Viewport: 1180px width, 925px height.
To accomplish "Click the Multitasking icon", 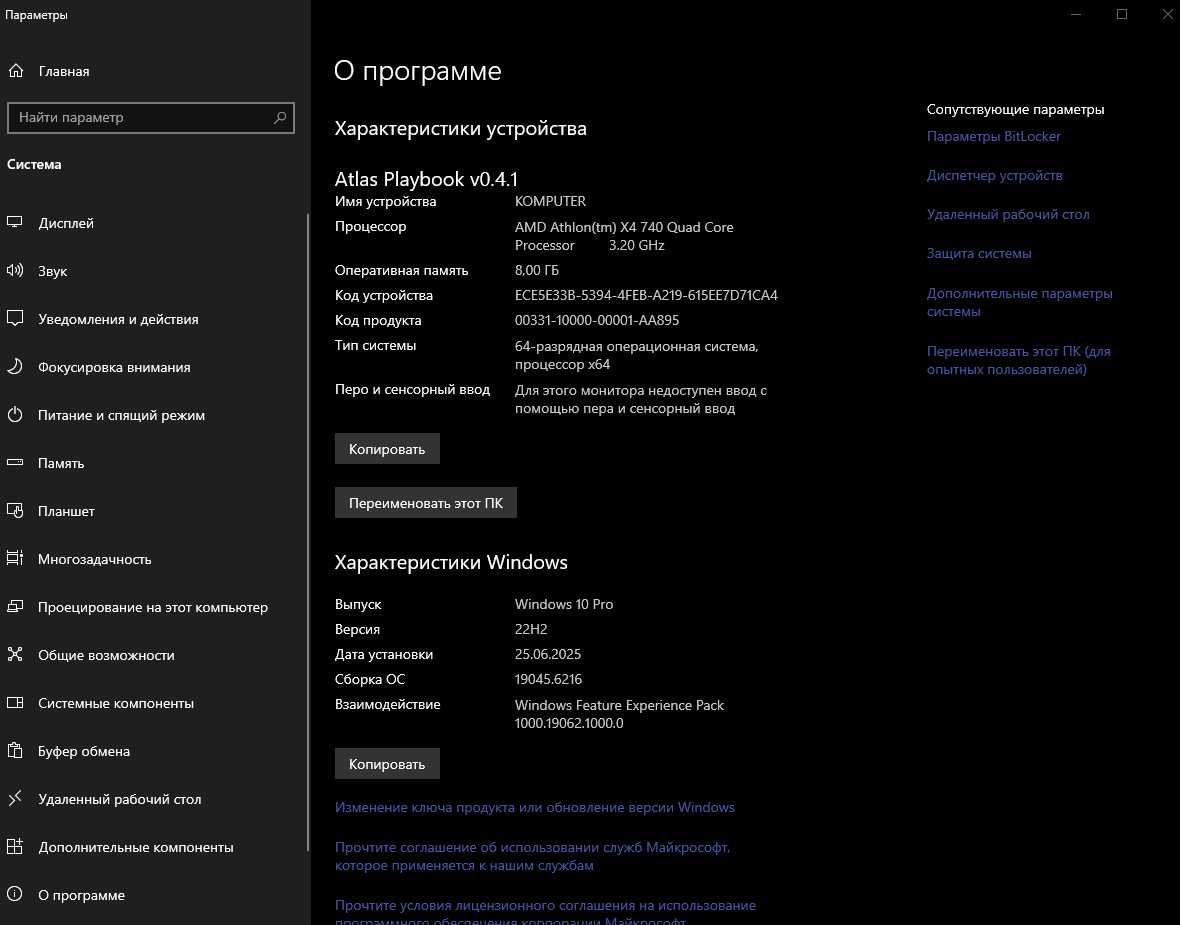I will [x=15, y=558].
